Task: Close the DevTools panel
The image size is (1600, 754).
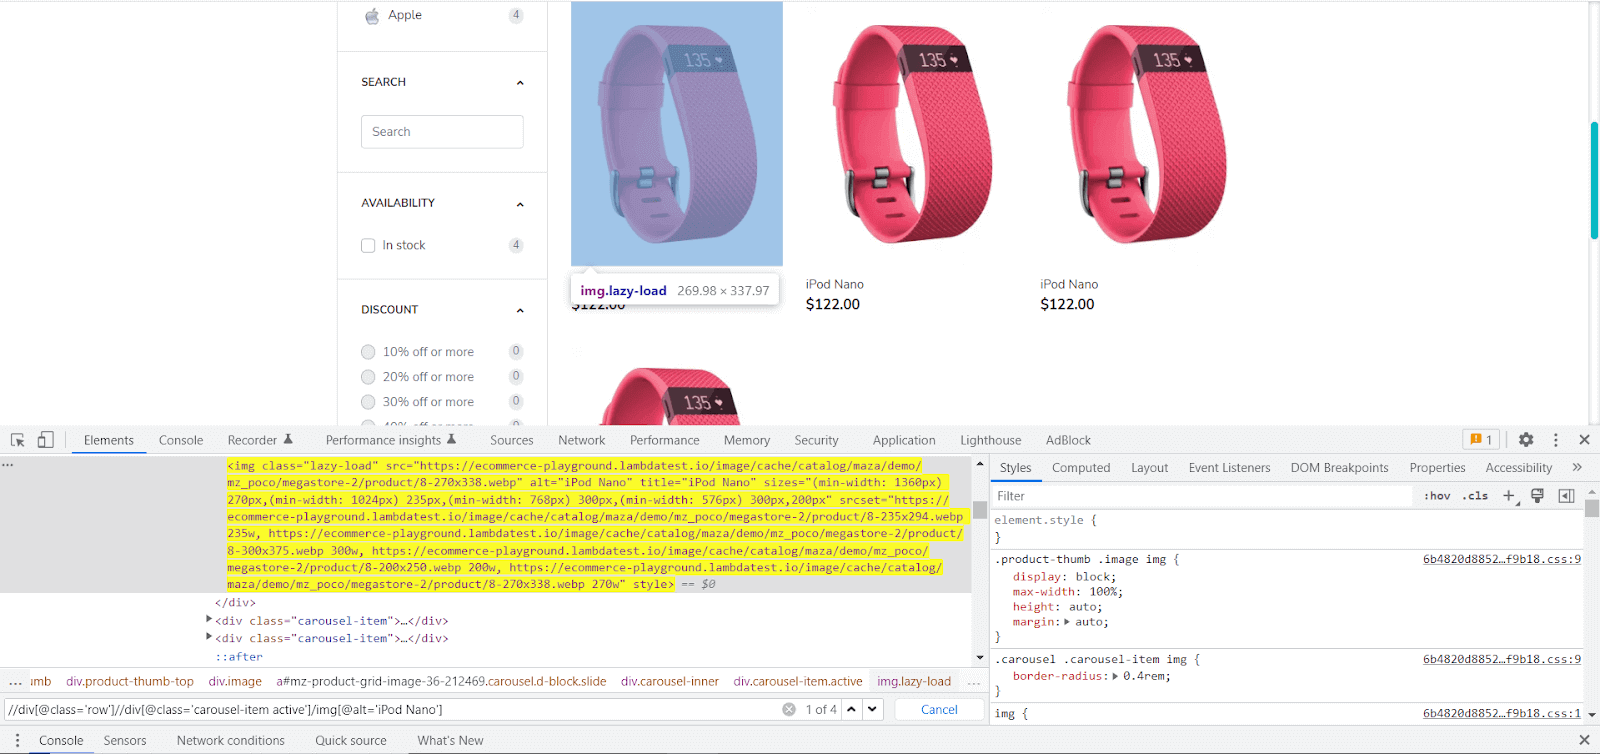Action: coord(1584,440)
